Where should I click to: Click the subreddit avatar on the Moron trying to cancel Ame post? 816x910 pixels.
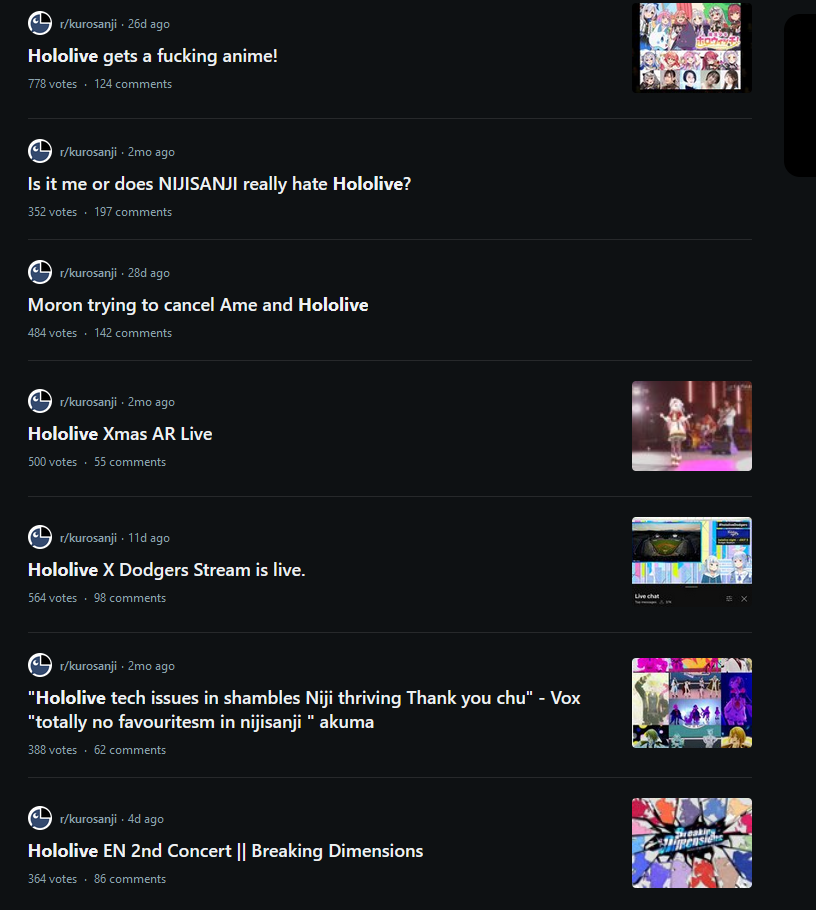click(40, 272)
